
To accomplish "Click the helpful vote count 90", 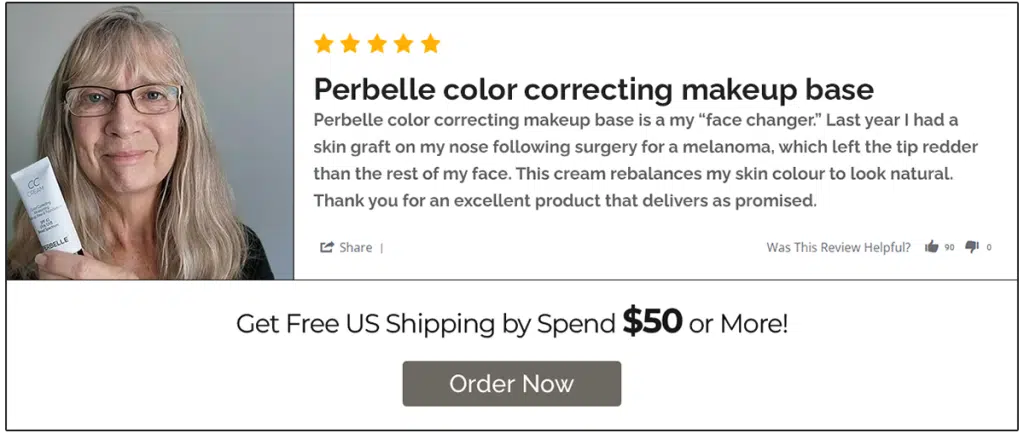I will (x=949, y=247).
